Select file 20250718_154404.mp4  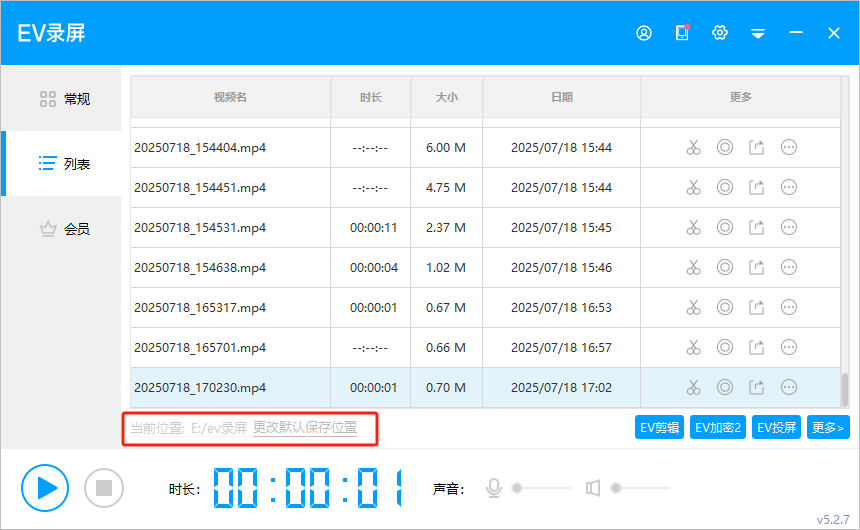click(200, 148)
